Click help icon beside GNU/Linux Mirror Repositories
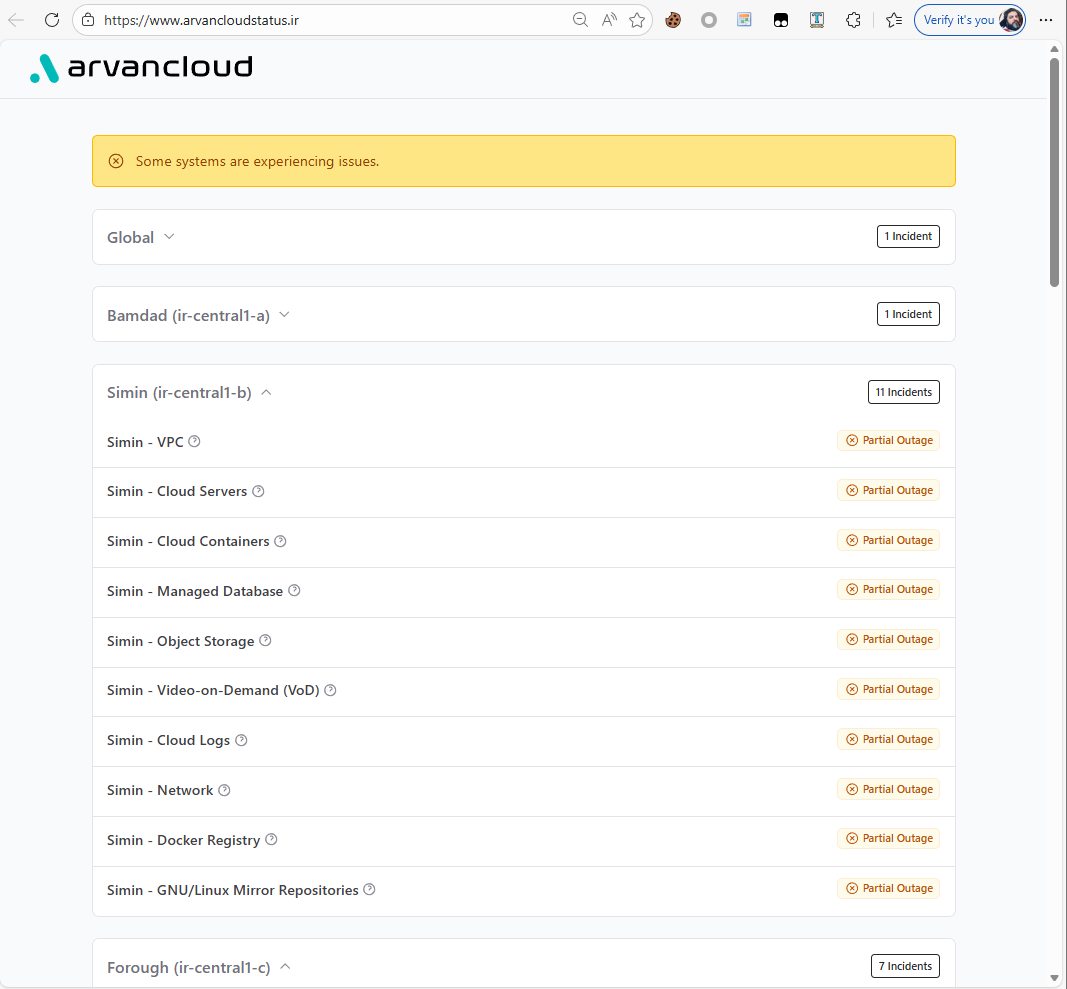Screen dimensions: 1067x989 click(x=369, y=889)
